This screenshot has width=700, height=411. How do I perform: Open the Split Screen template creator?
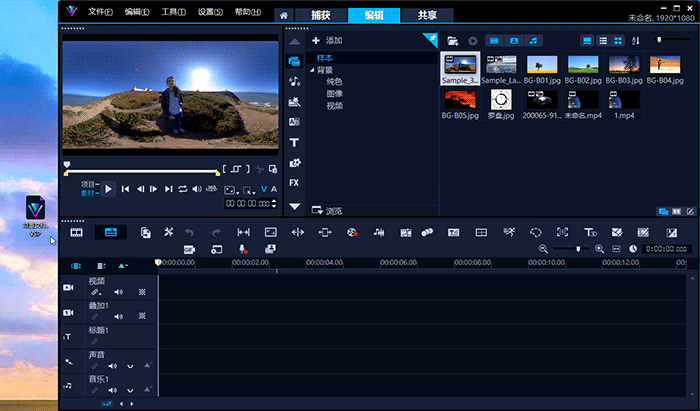click(x=481, y=232)
